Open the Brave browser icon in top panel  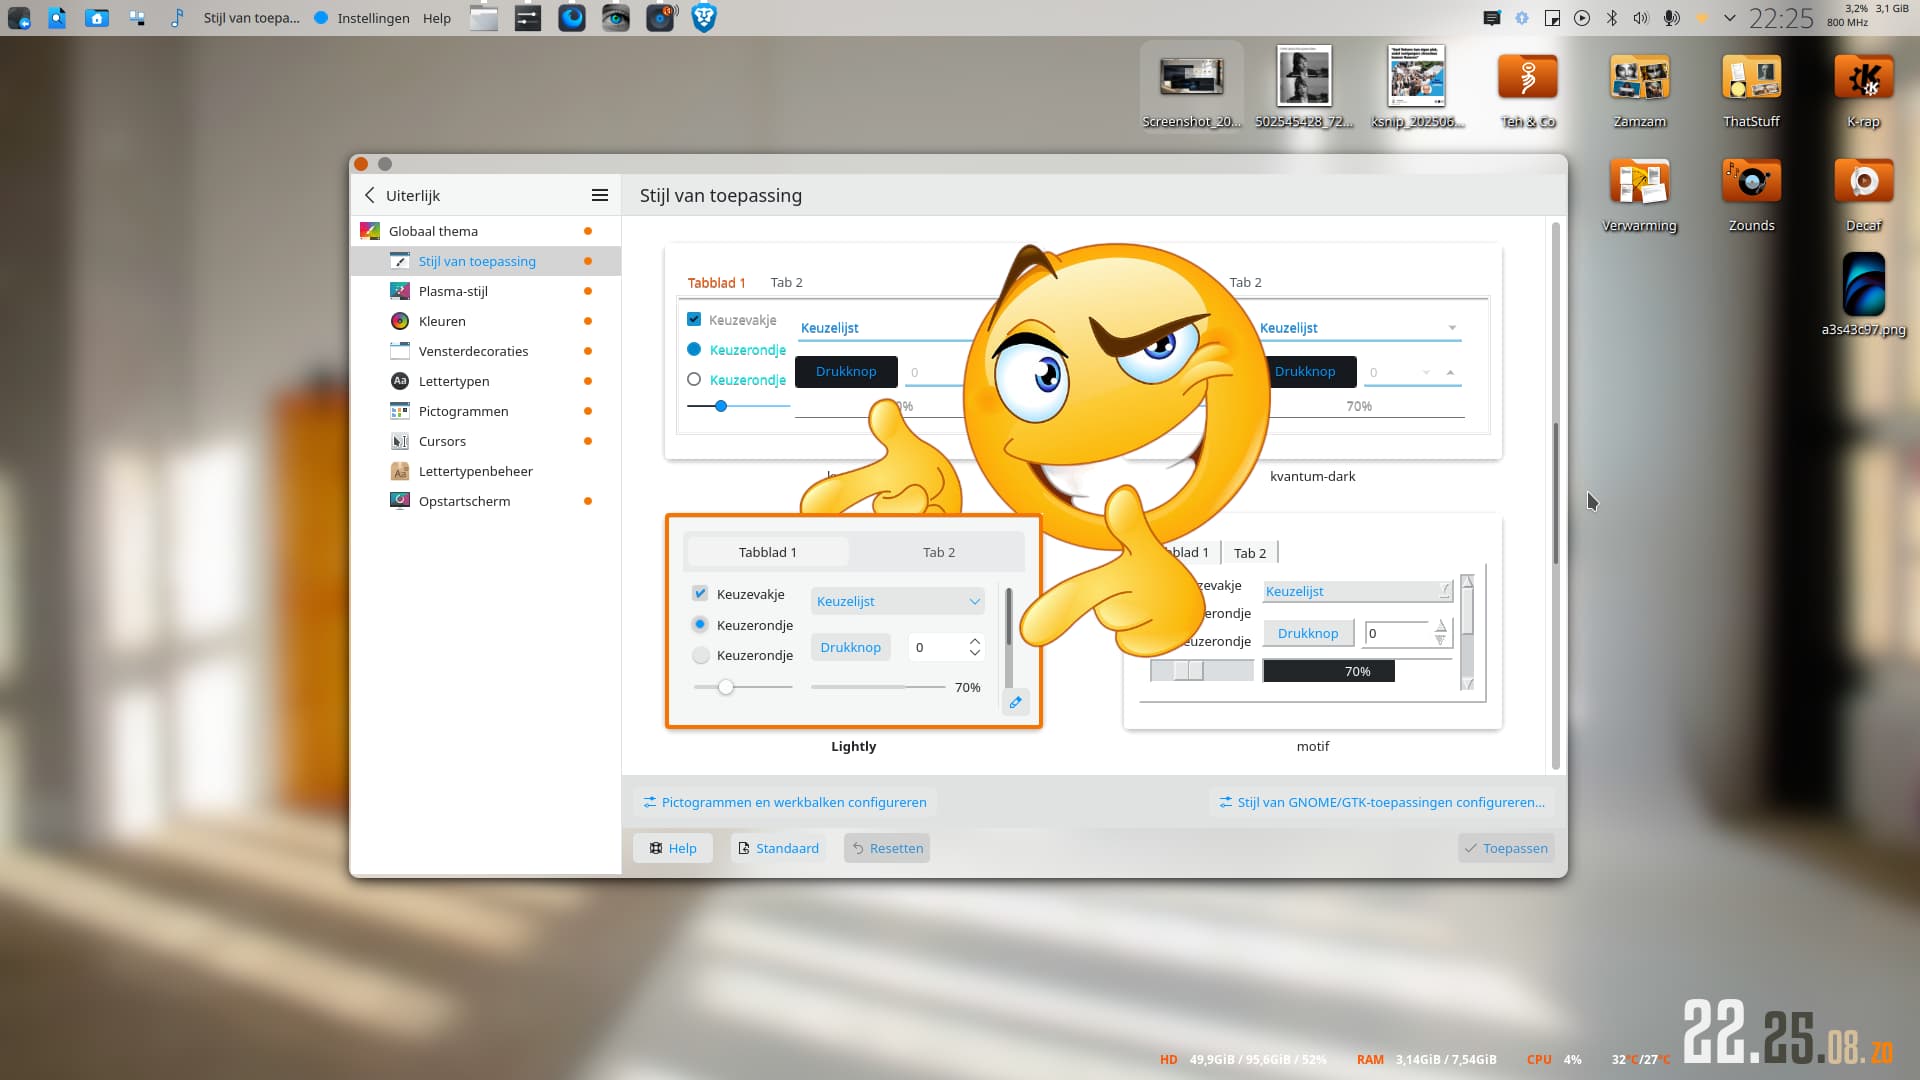point(704,18)
